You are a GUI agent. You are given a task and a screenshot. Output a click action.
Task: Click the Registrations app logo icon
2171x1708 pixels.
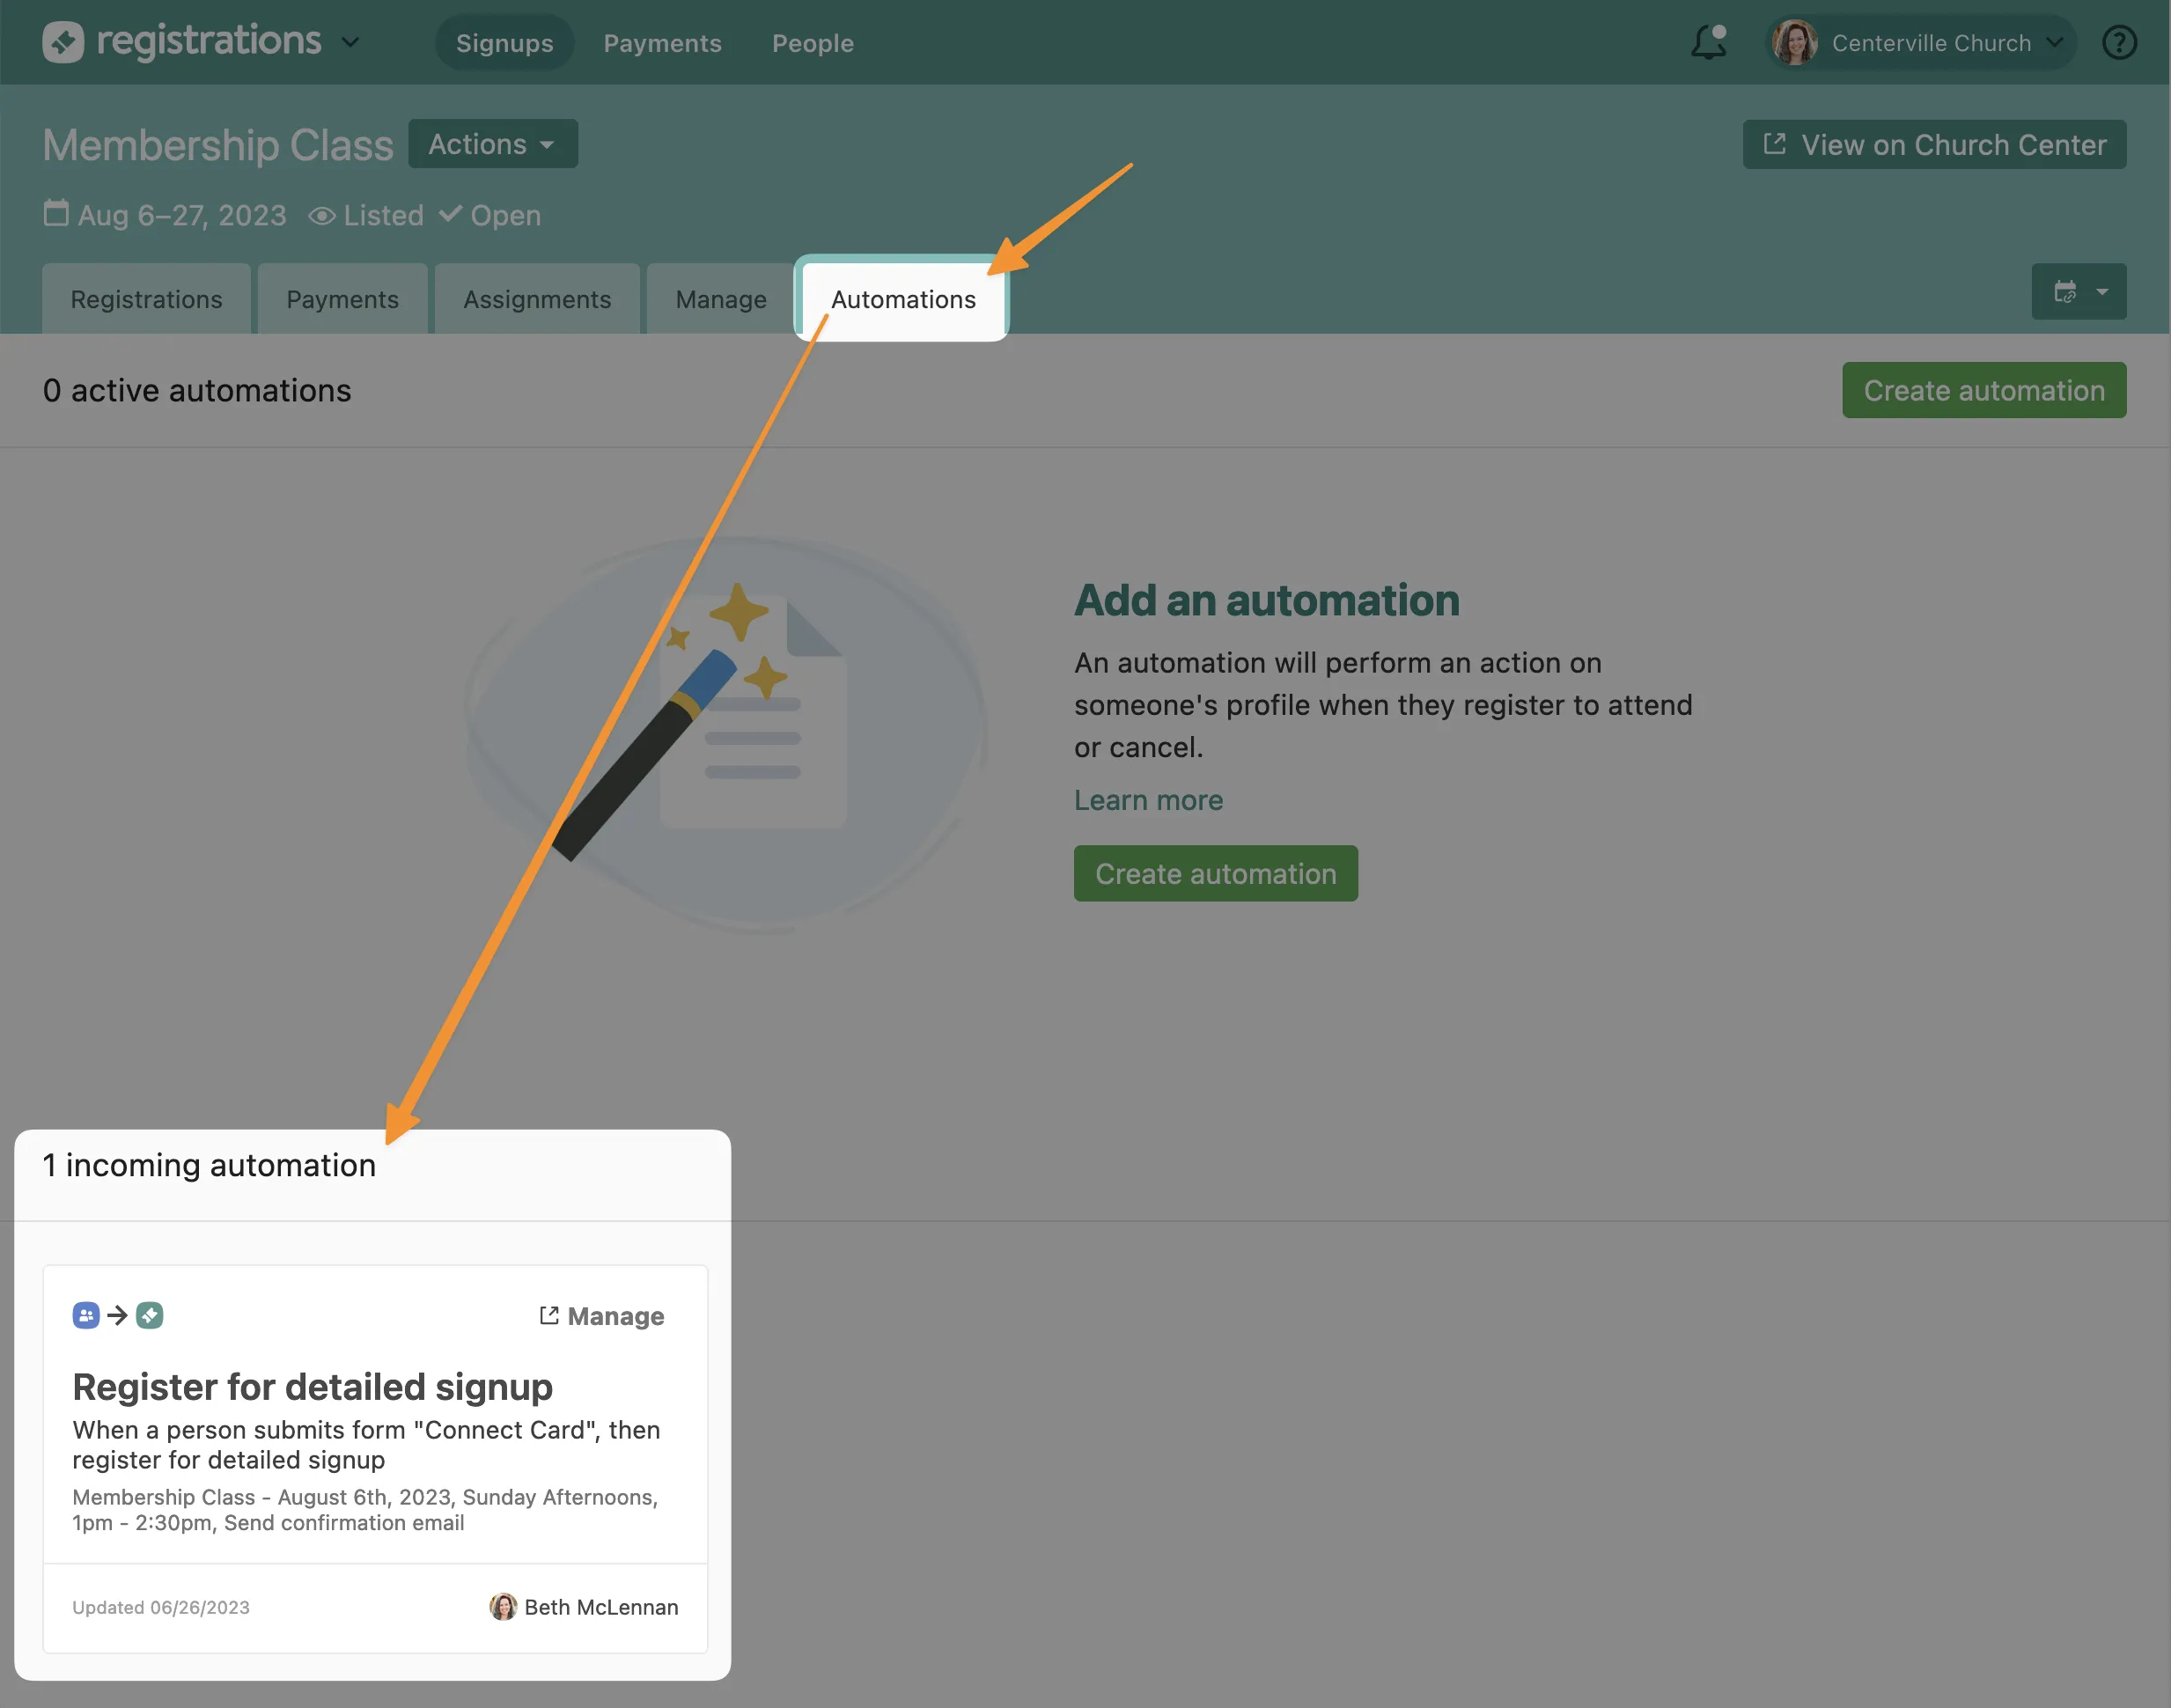click(63, 42)
